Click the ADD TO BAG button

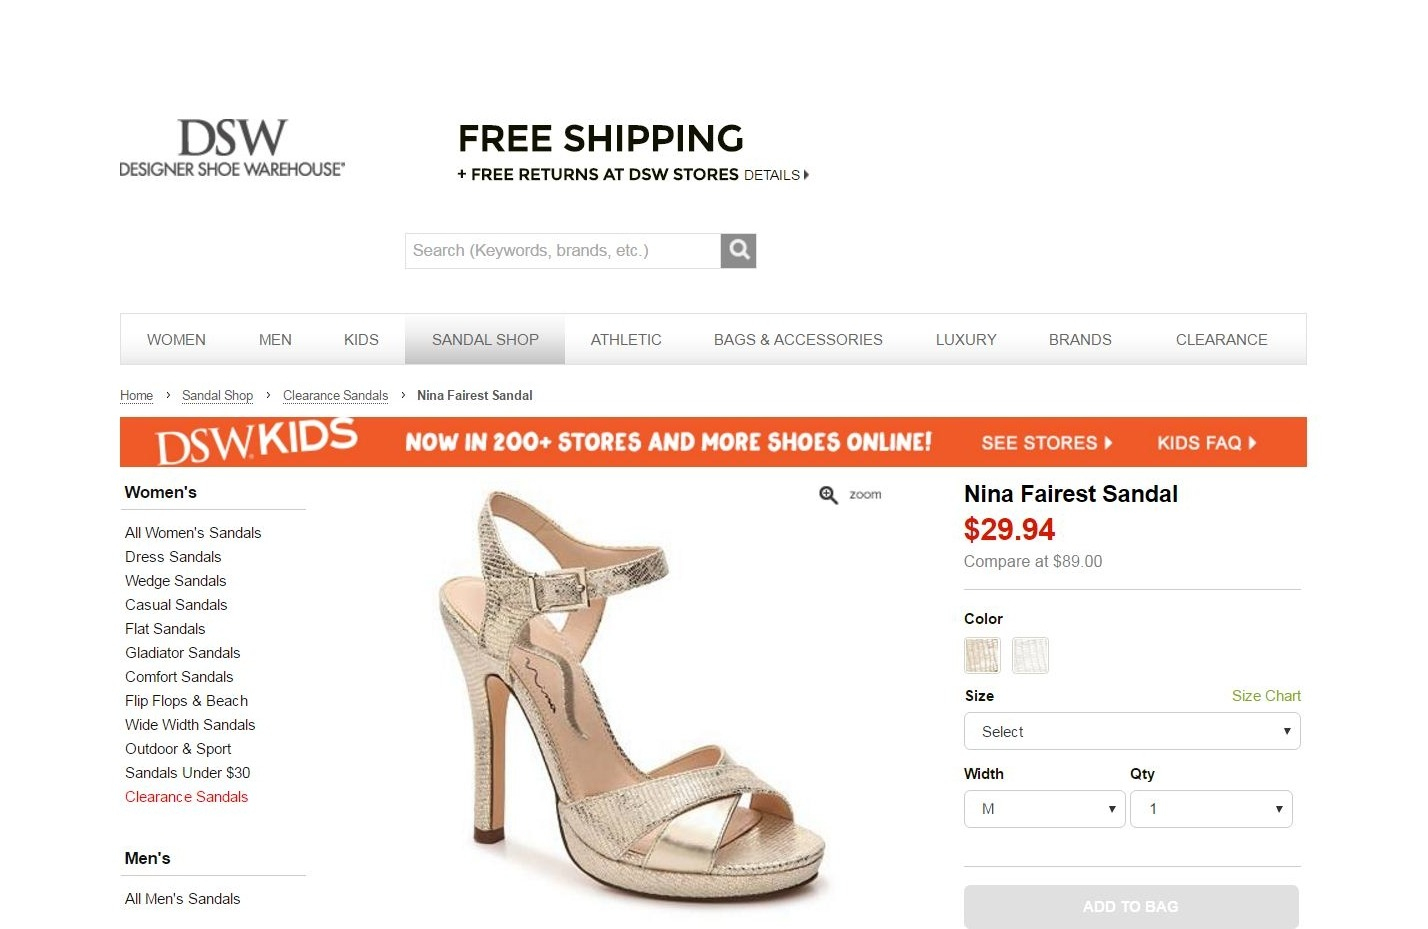coord(1131,907)
